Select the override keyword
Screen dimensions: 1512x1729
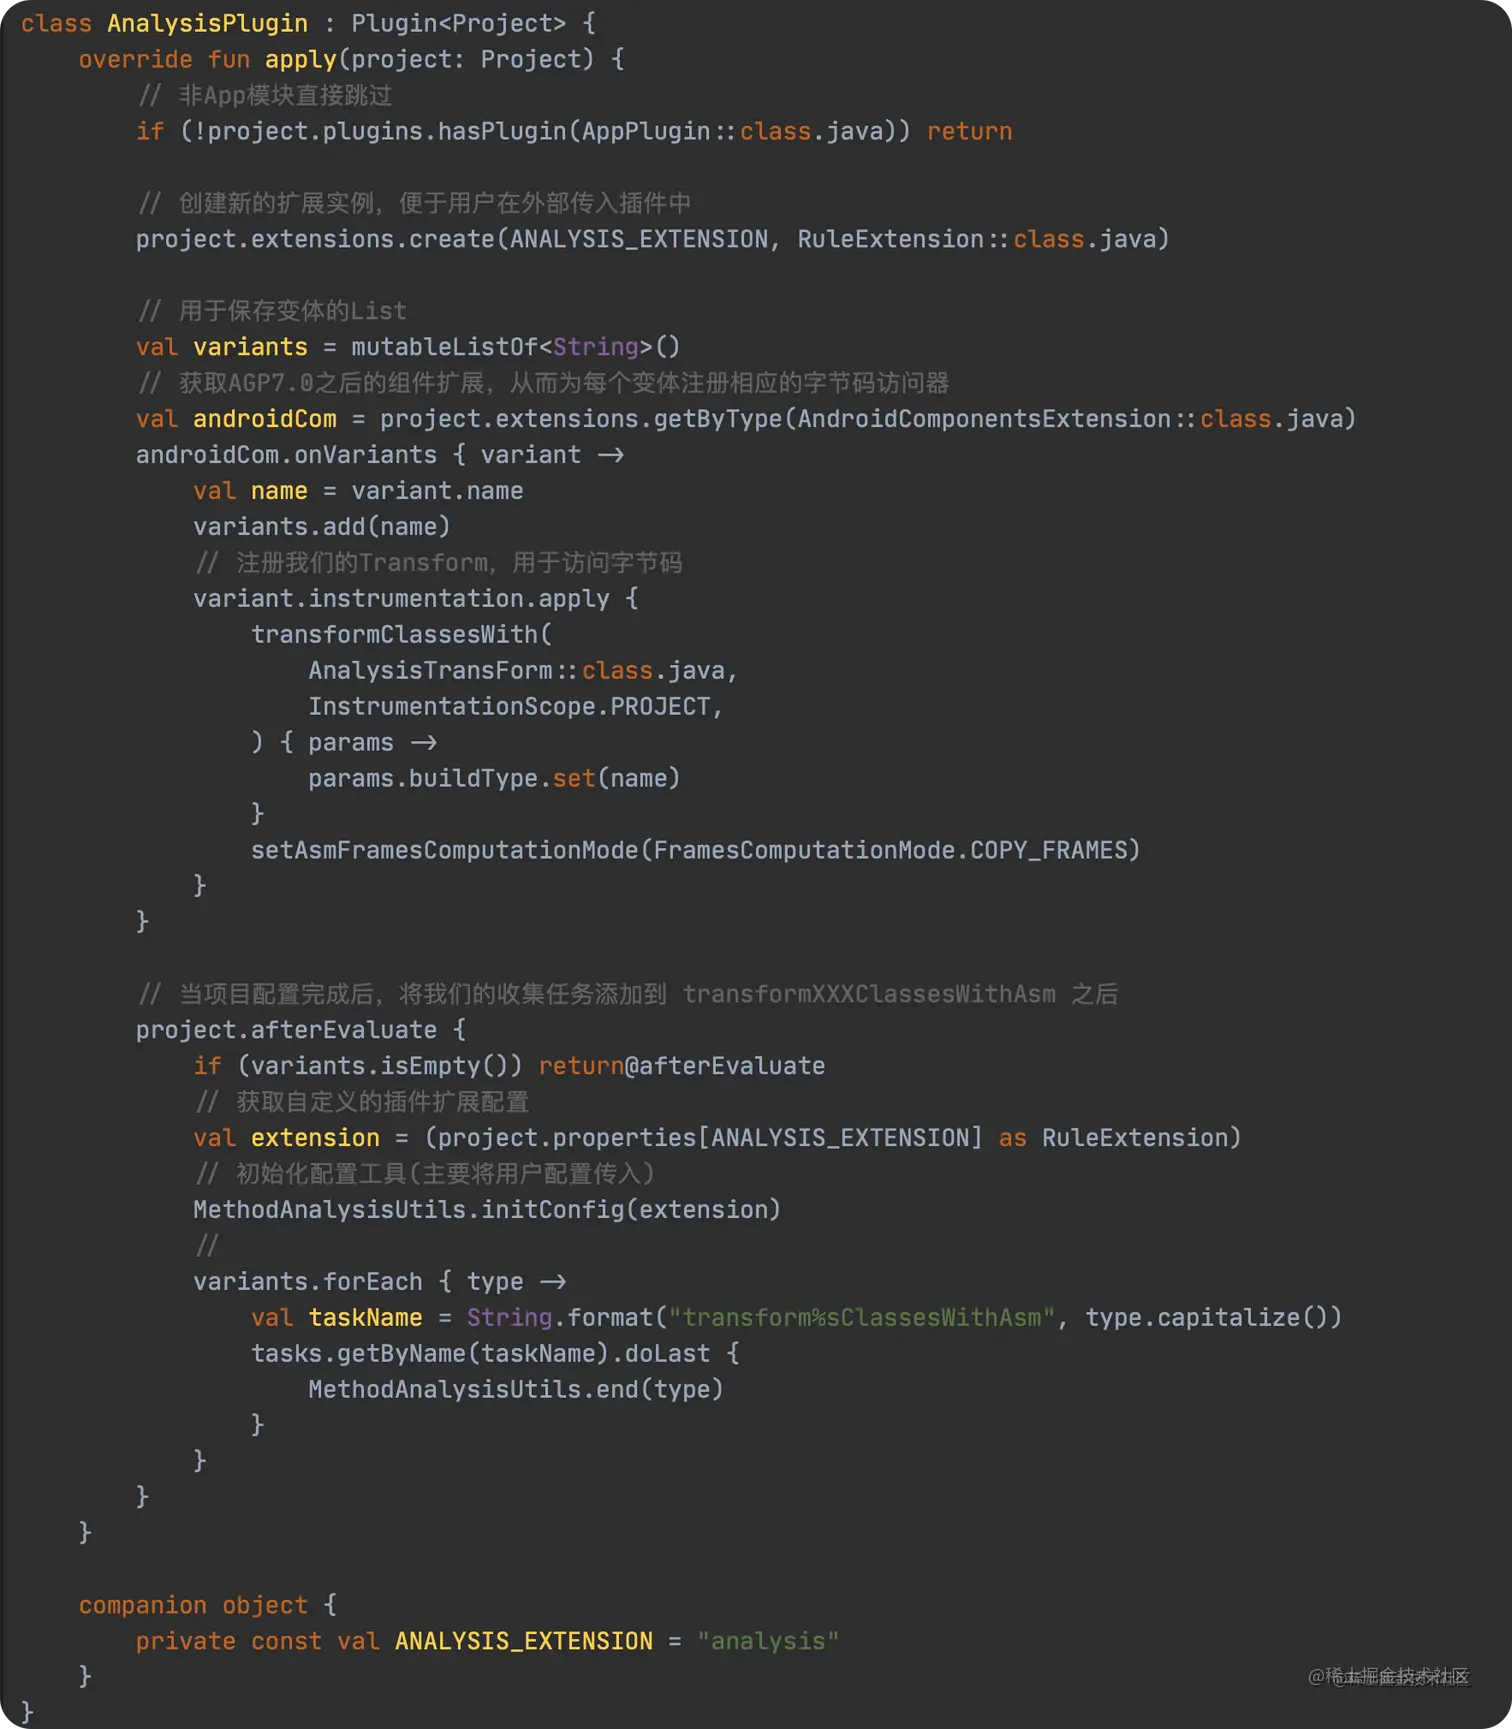click(135, 59)
